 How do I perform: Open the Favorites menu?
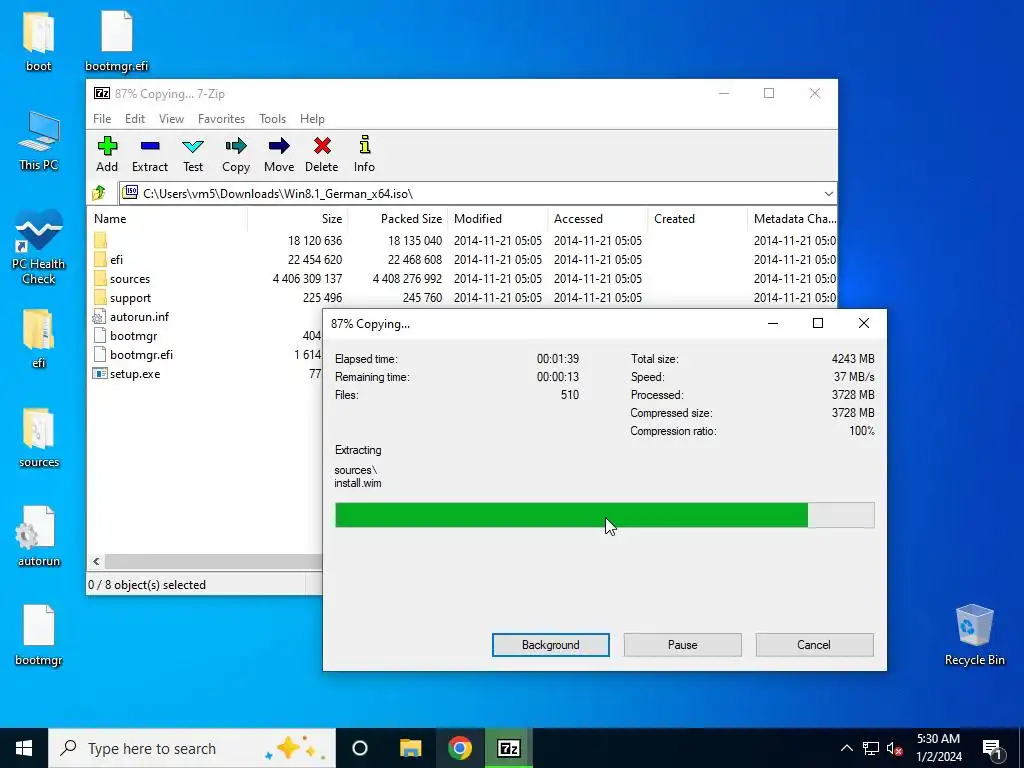(x=221, y=119)
